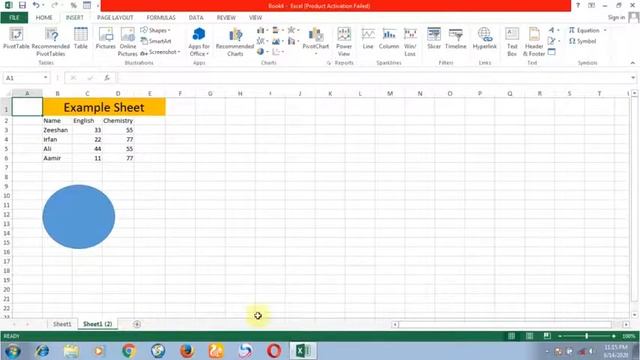Collapse the ribbon with the arrow
Viewport: 640px width, 360px height.
coord(633,63)
